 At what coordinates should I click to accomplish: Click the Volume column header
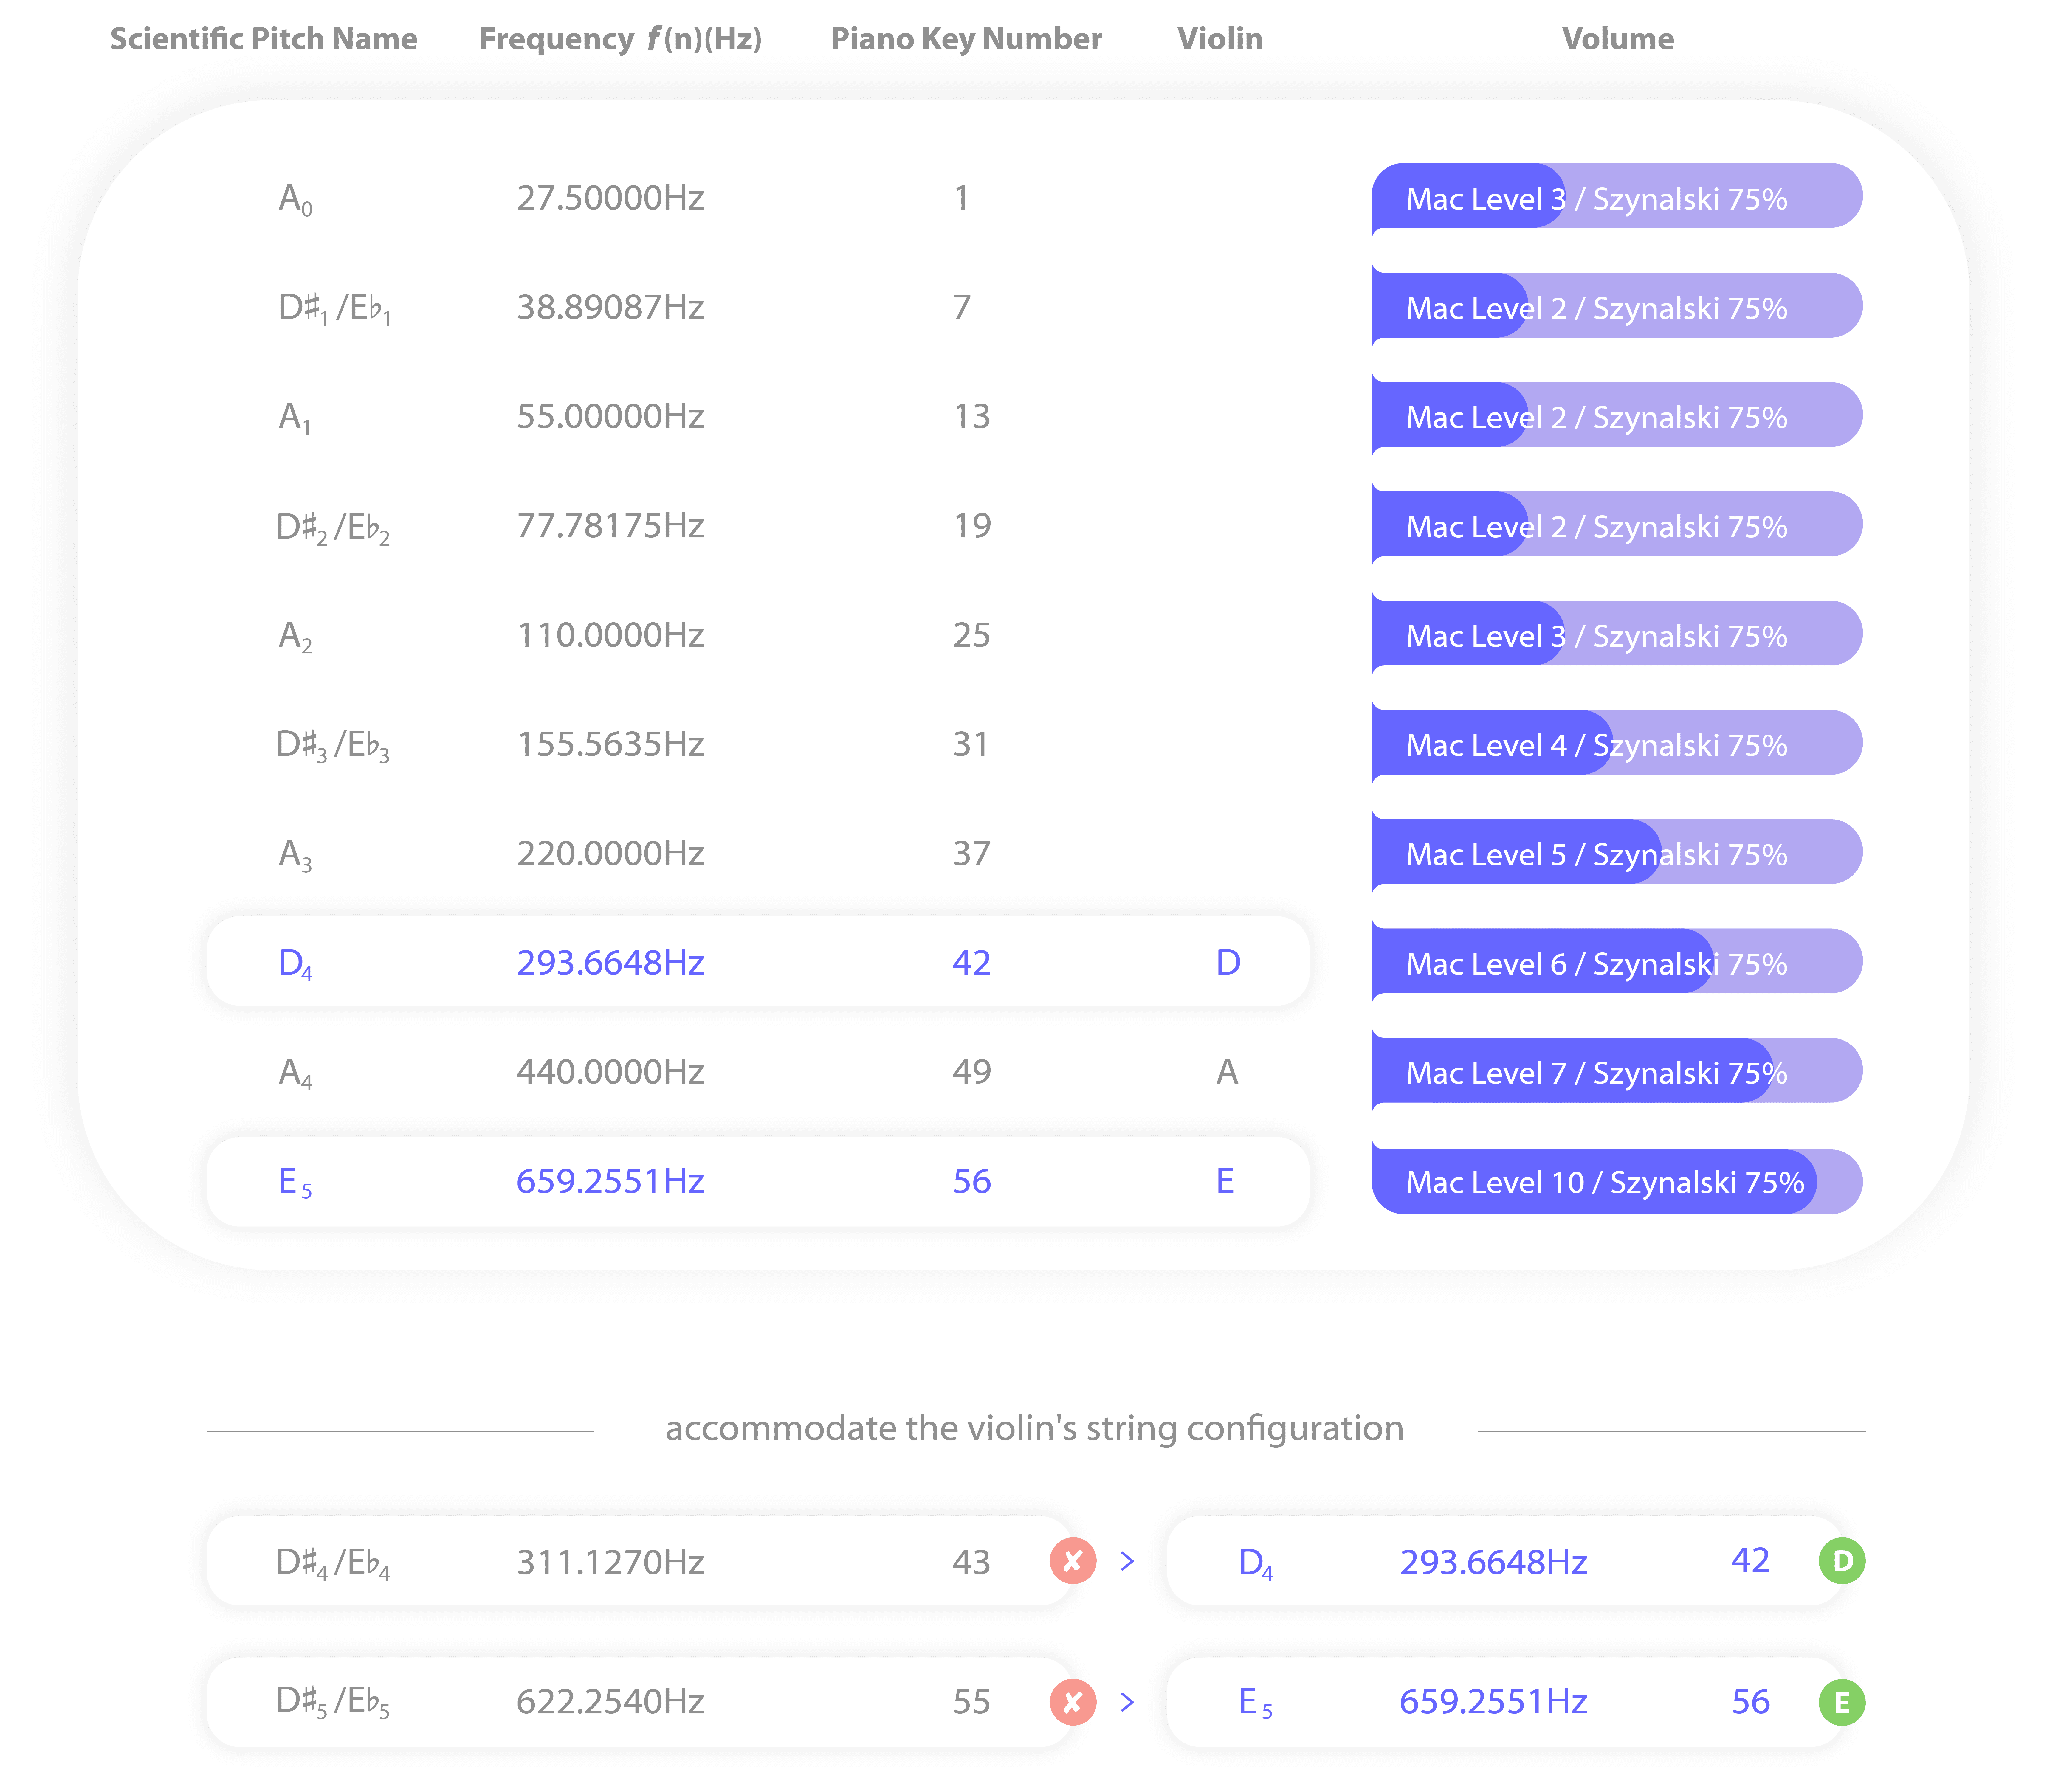tap(1618, 39)
